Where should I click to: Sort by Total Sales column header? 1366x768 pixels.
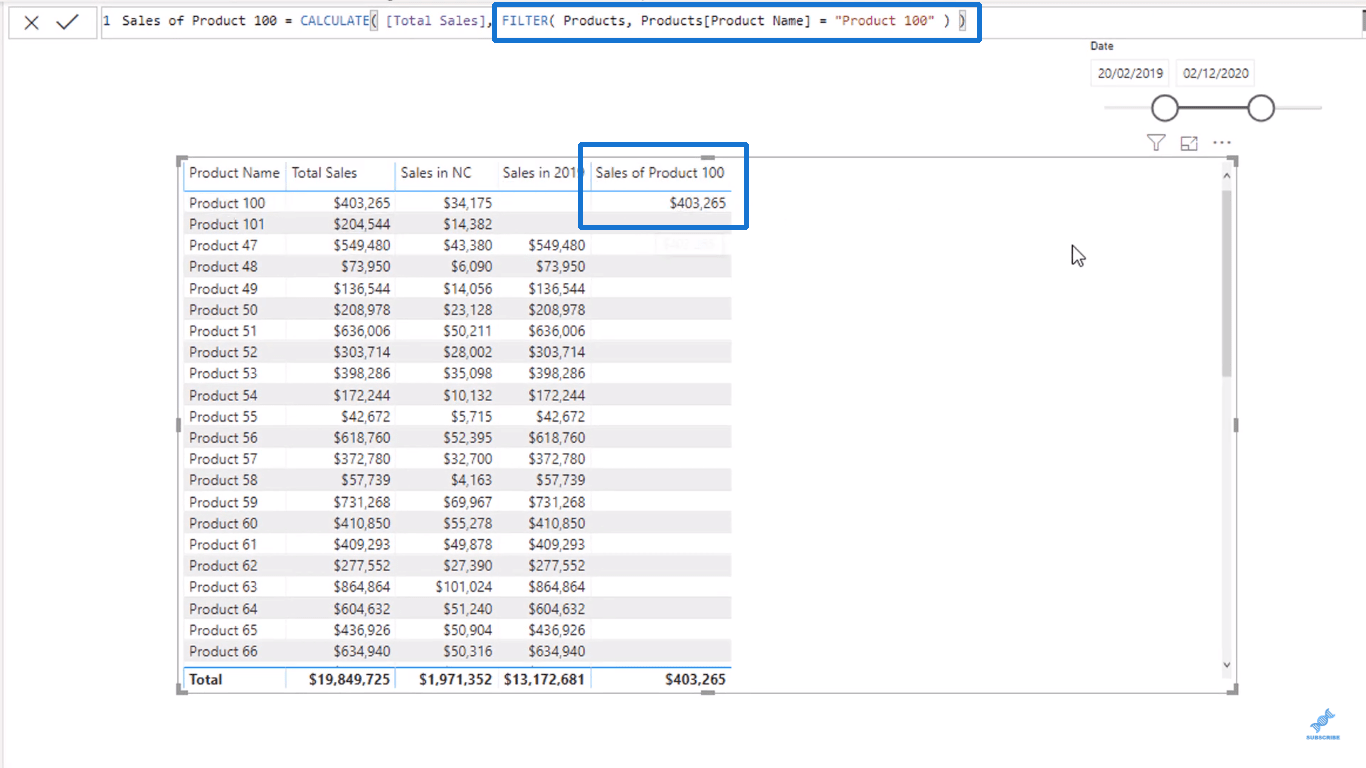[x=324, y=172]
